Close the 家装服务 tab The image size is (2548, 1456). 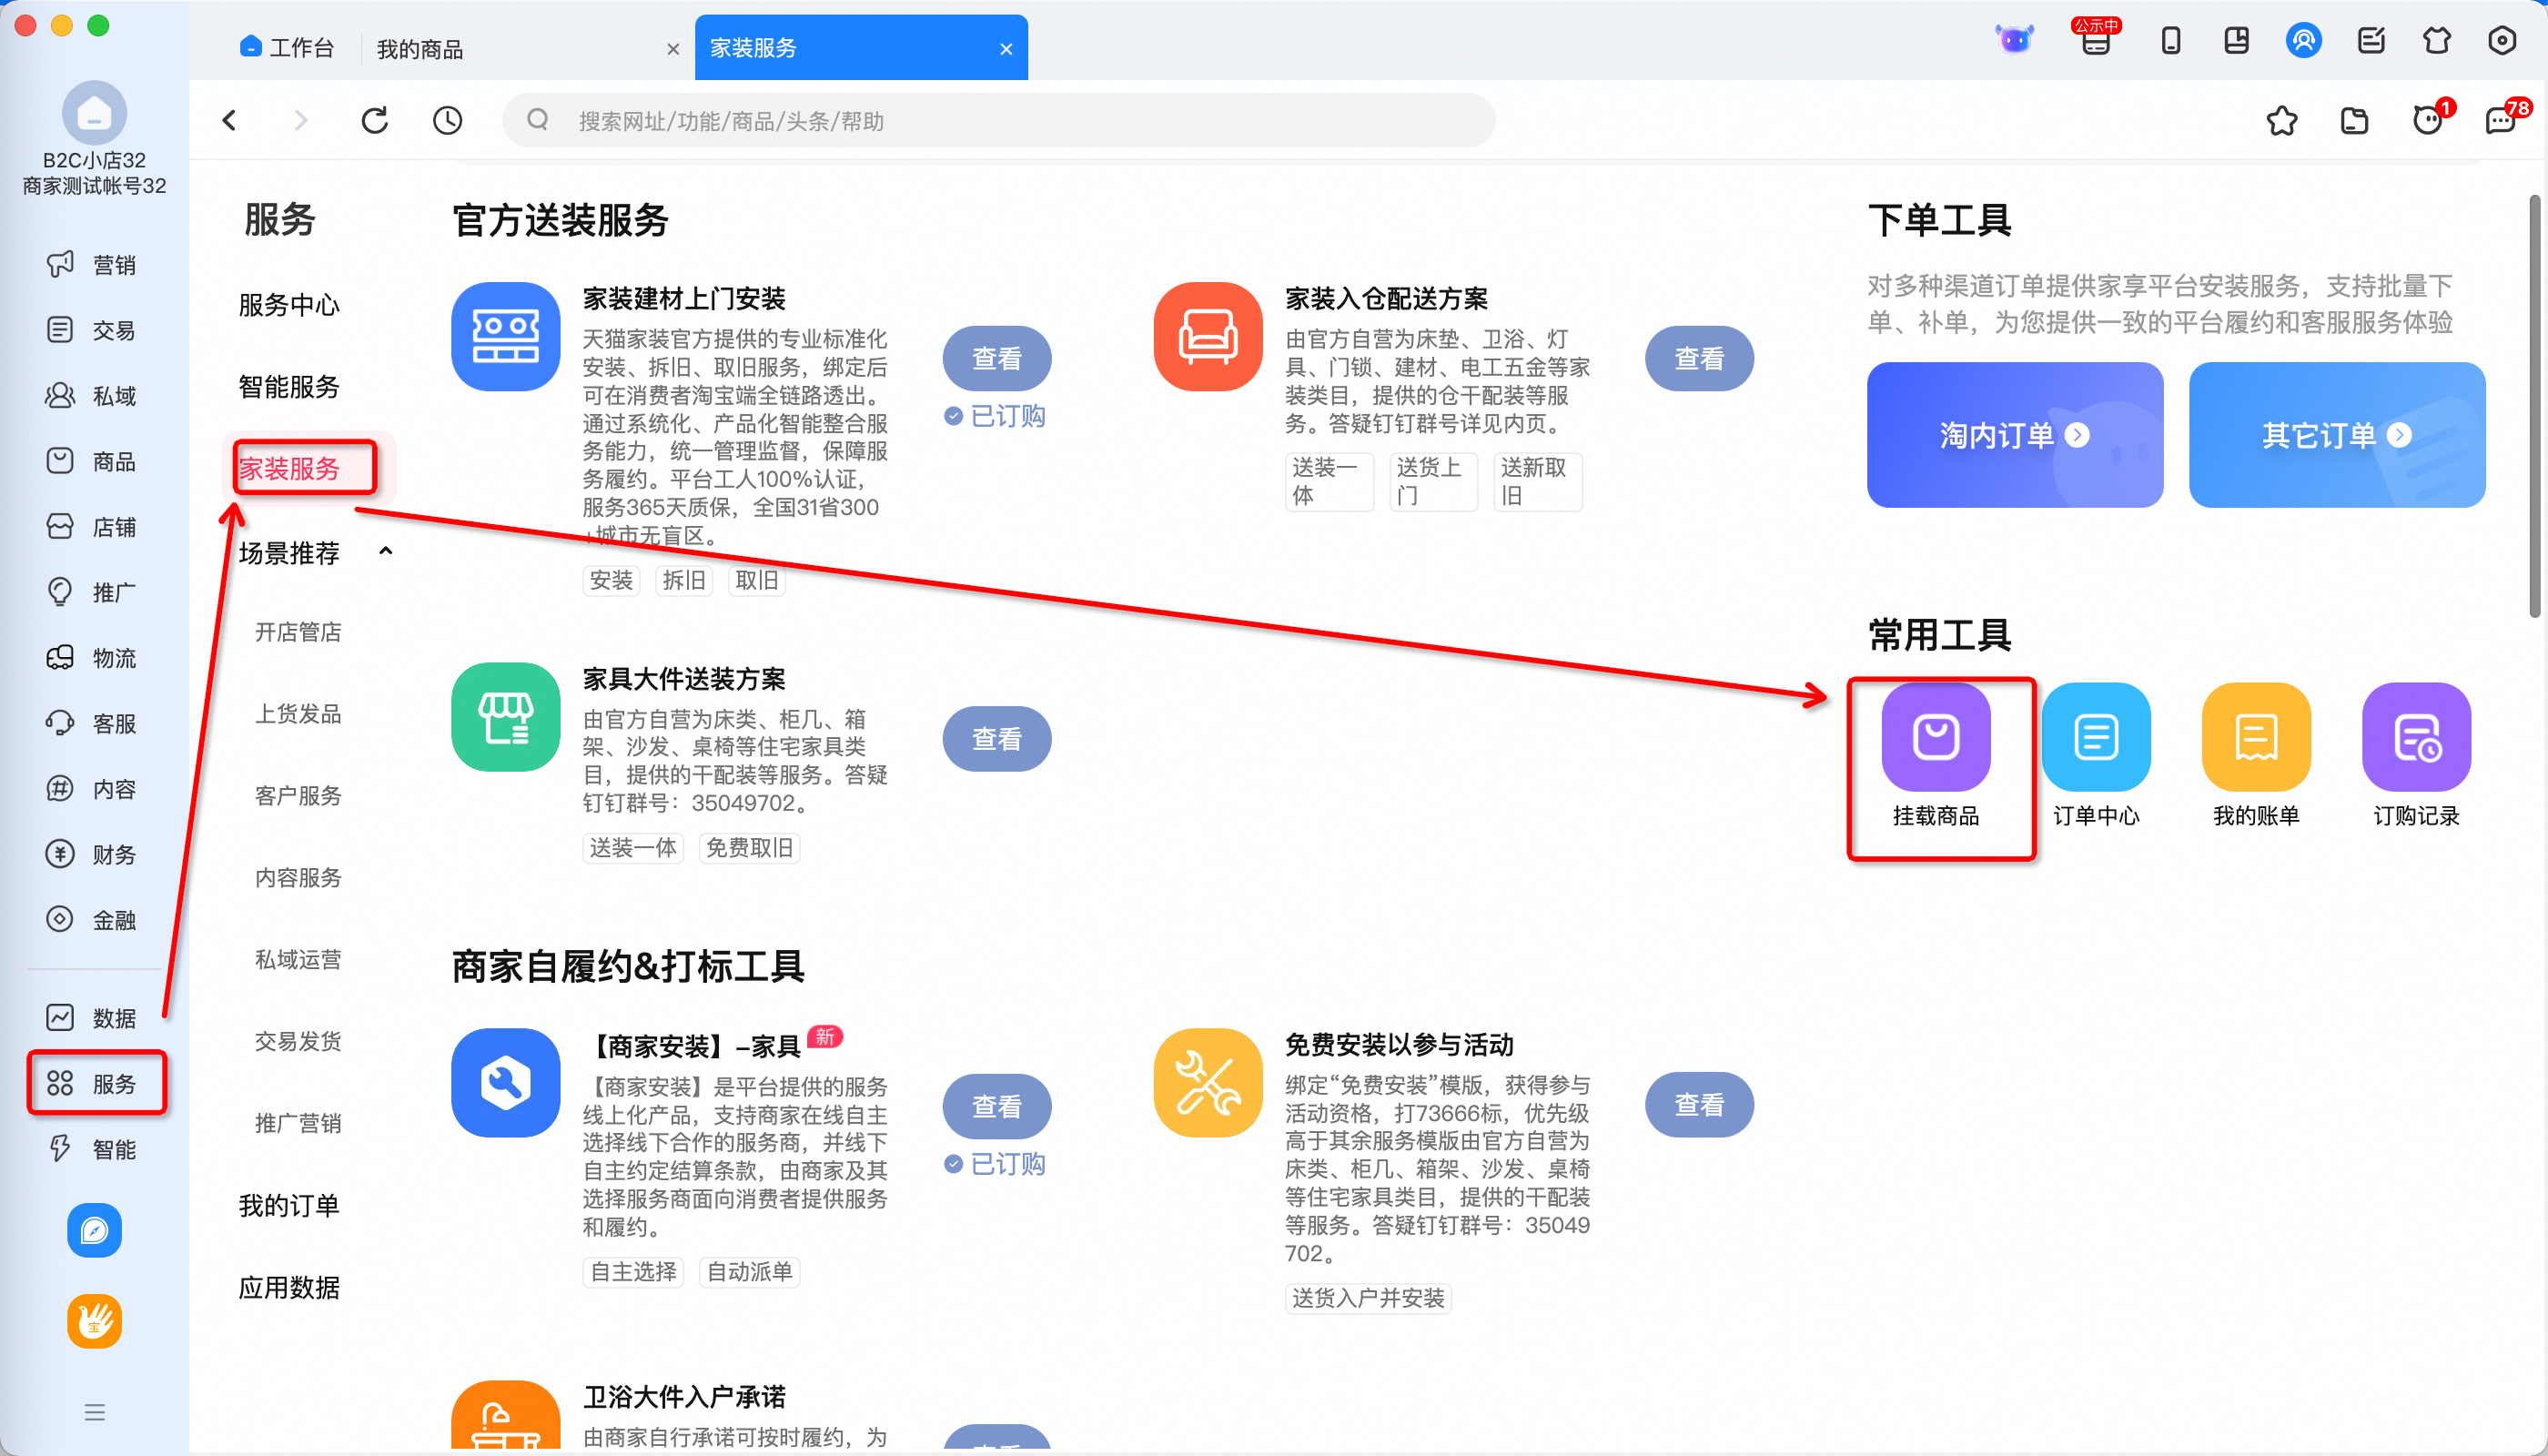point(1006,48)
